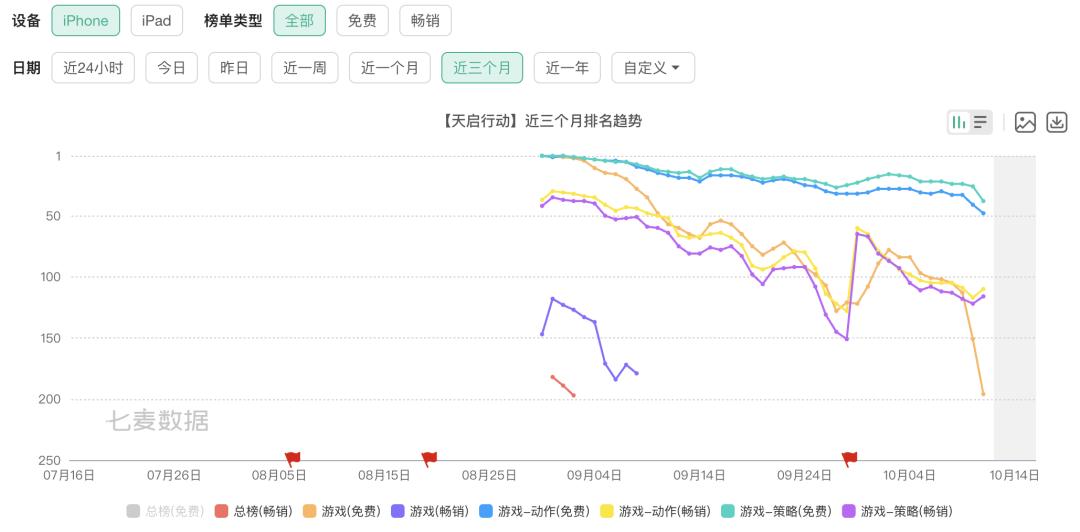The image size is (1080, 532).
Task: Click the red flag near 08月05日
Action: coord(292,459)
